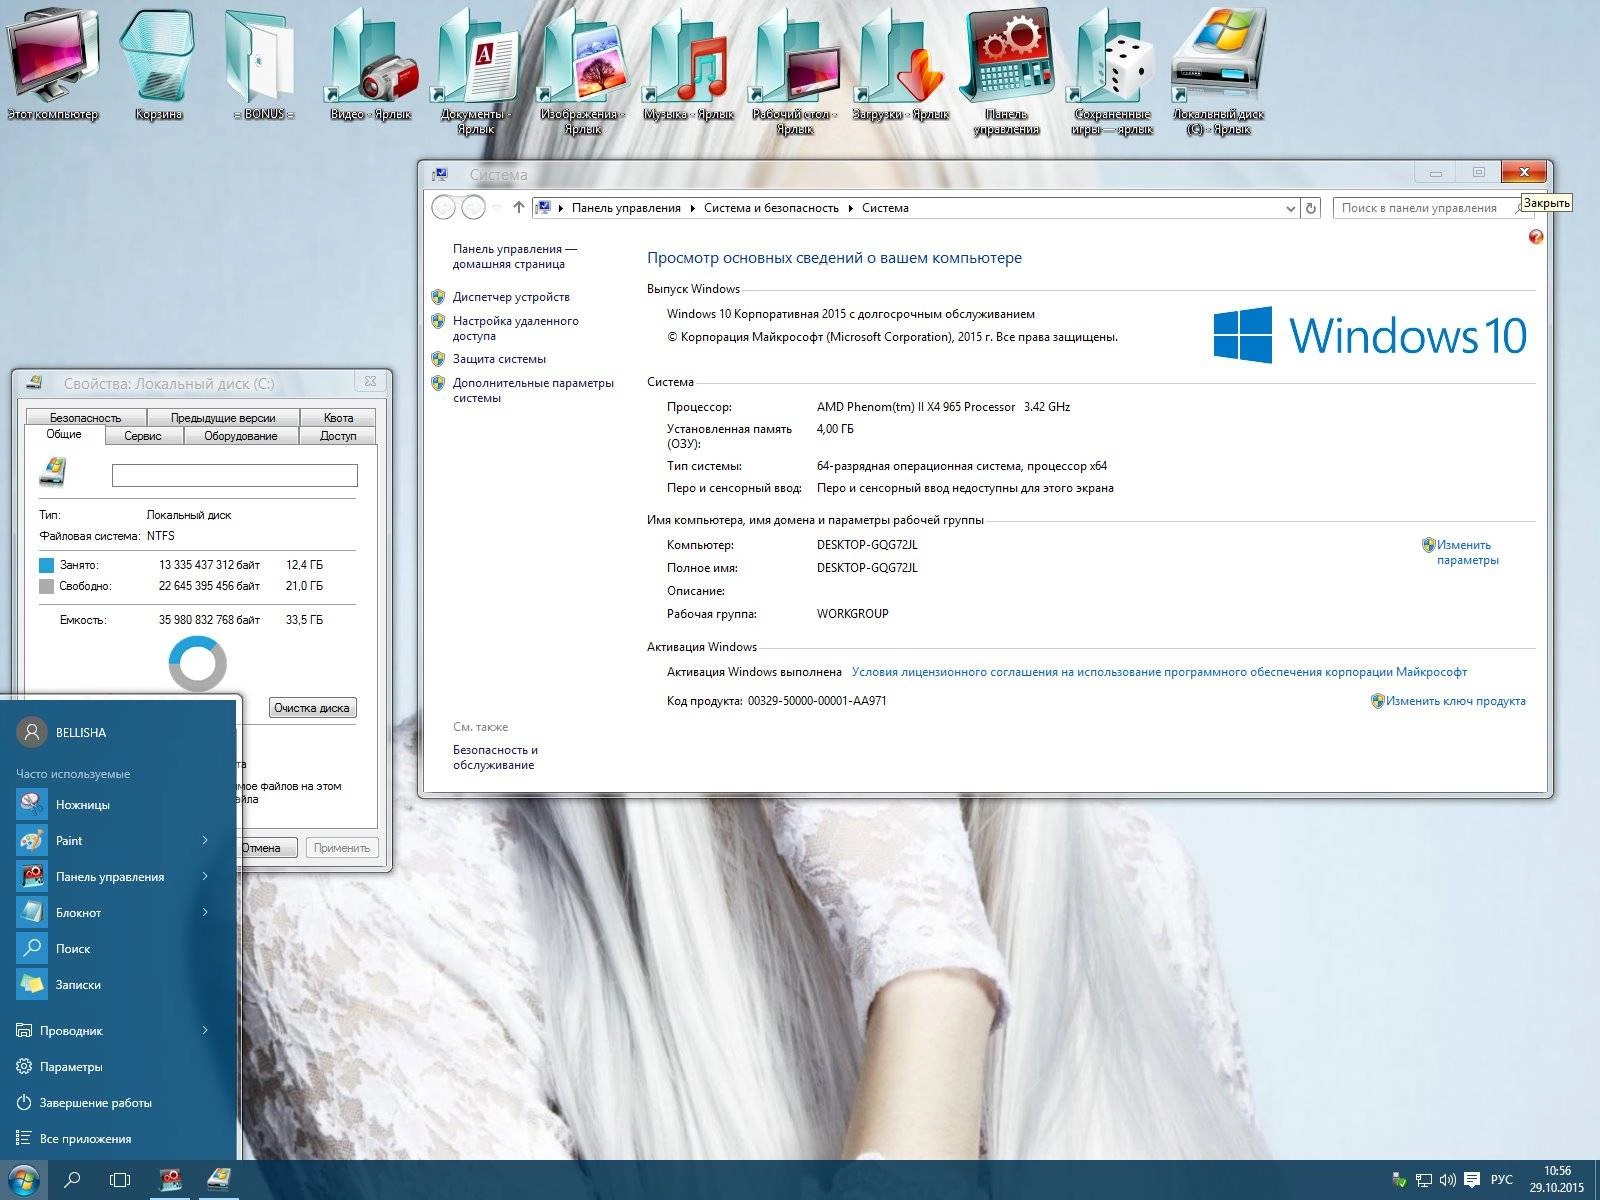This screenshot has height=1200, width=1600.
Task: Open Task View on the taskbar
Action: 120,1180
